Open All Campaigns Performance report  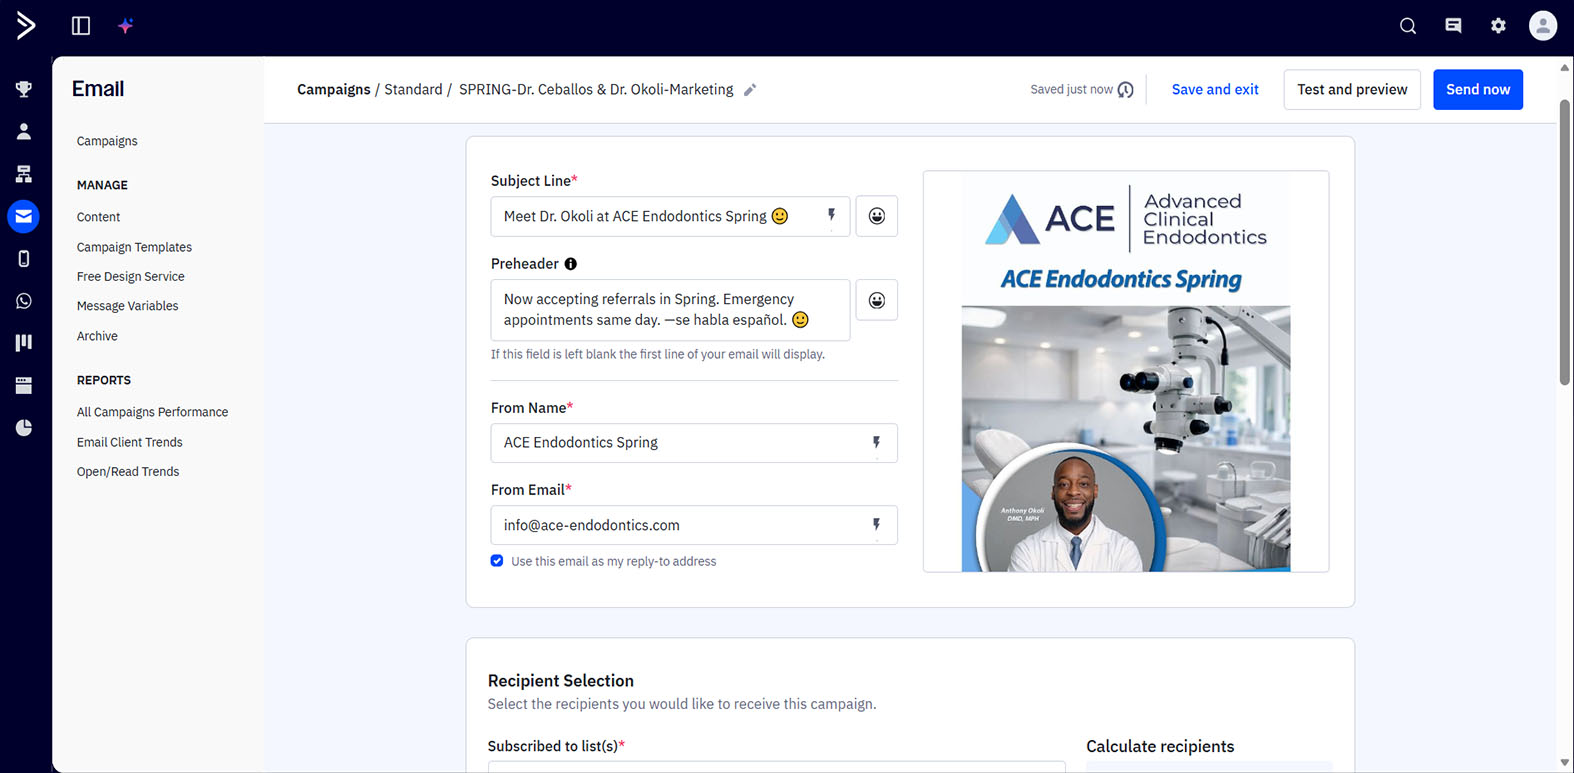(152, 412)
